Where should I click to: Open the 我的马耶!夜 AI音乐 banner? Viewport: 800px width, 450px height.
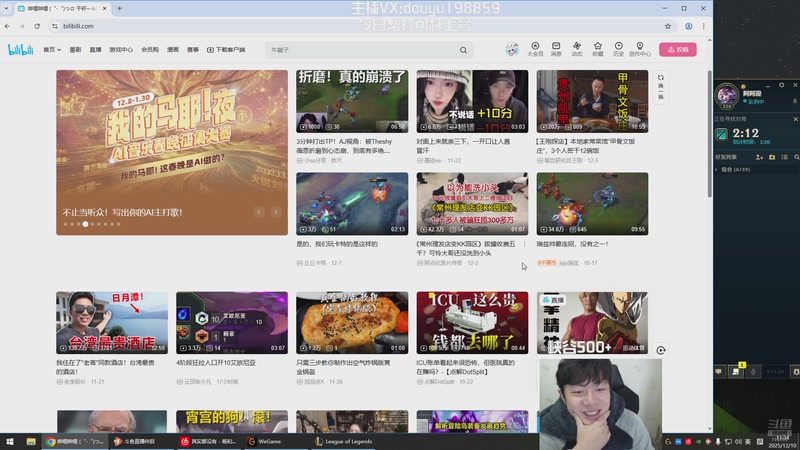coord(172,153)
